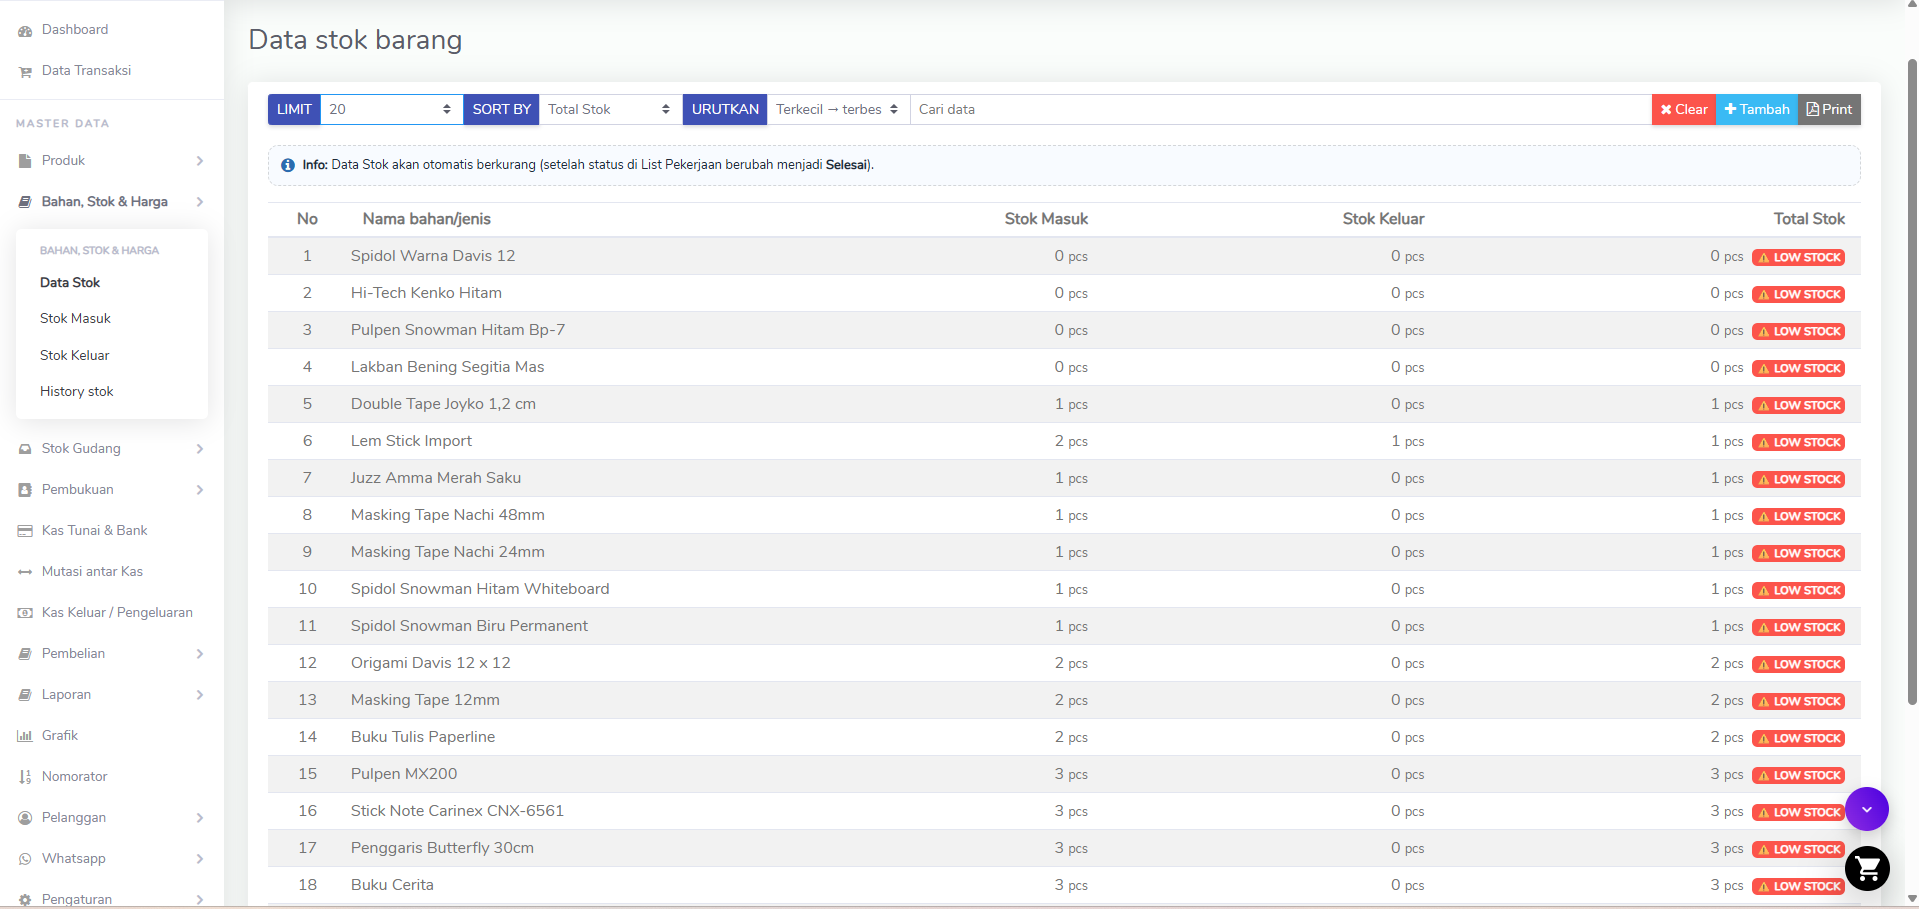Expand the Pelanggan chevron
Viewport: 1919px width, 909px height.
[200, 818]
